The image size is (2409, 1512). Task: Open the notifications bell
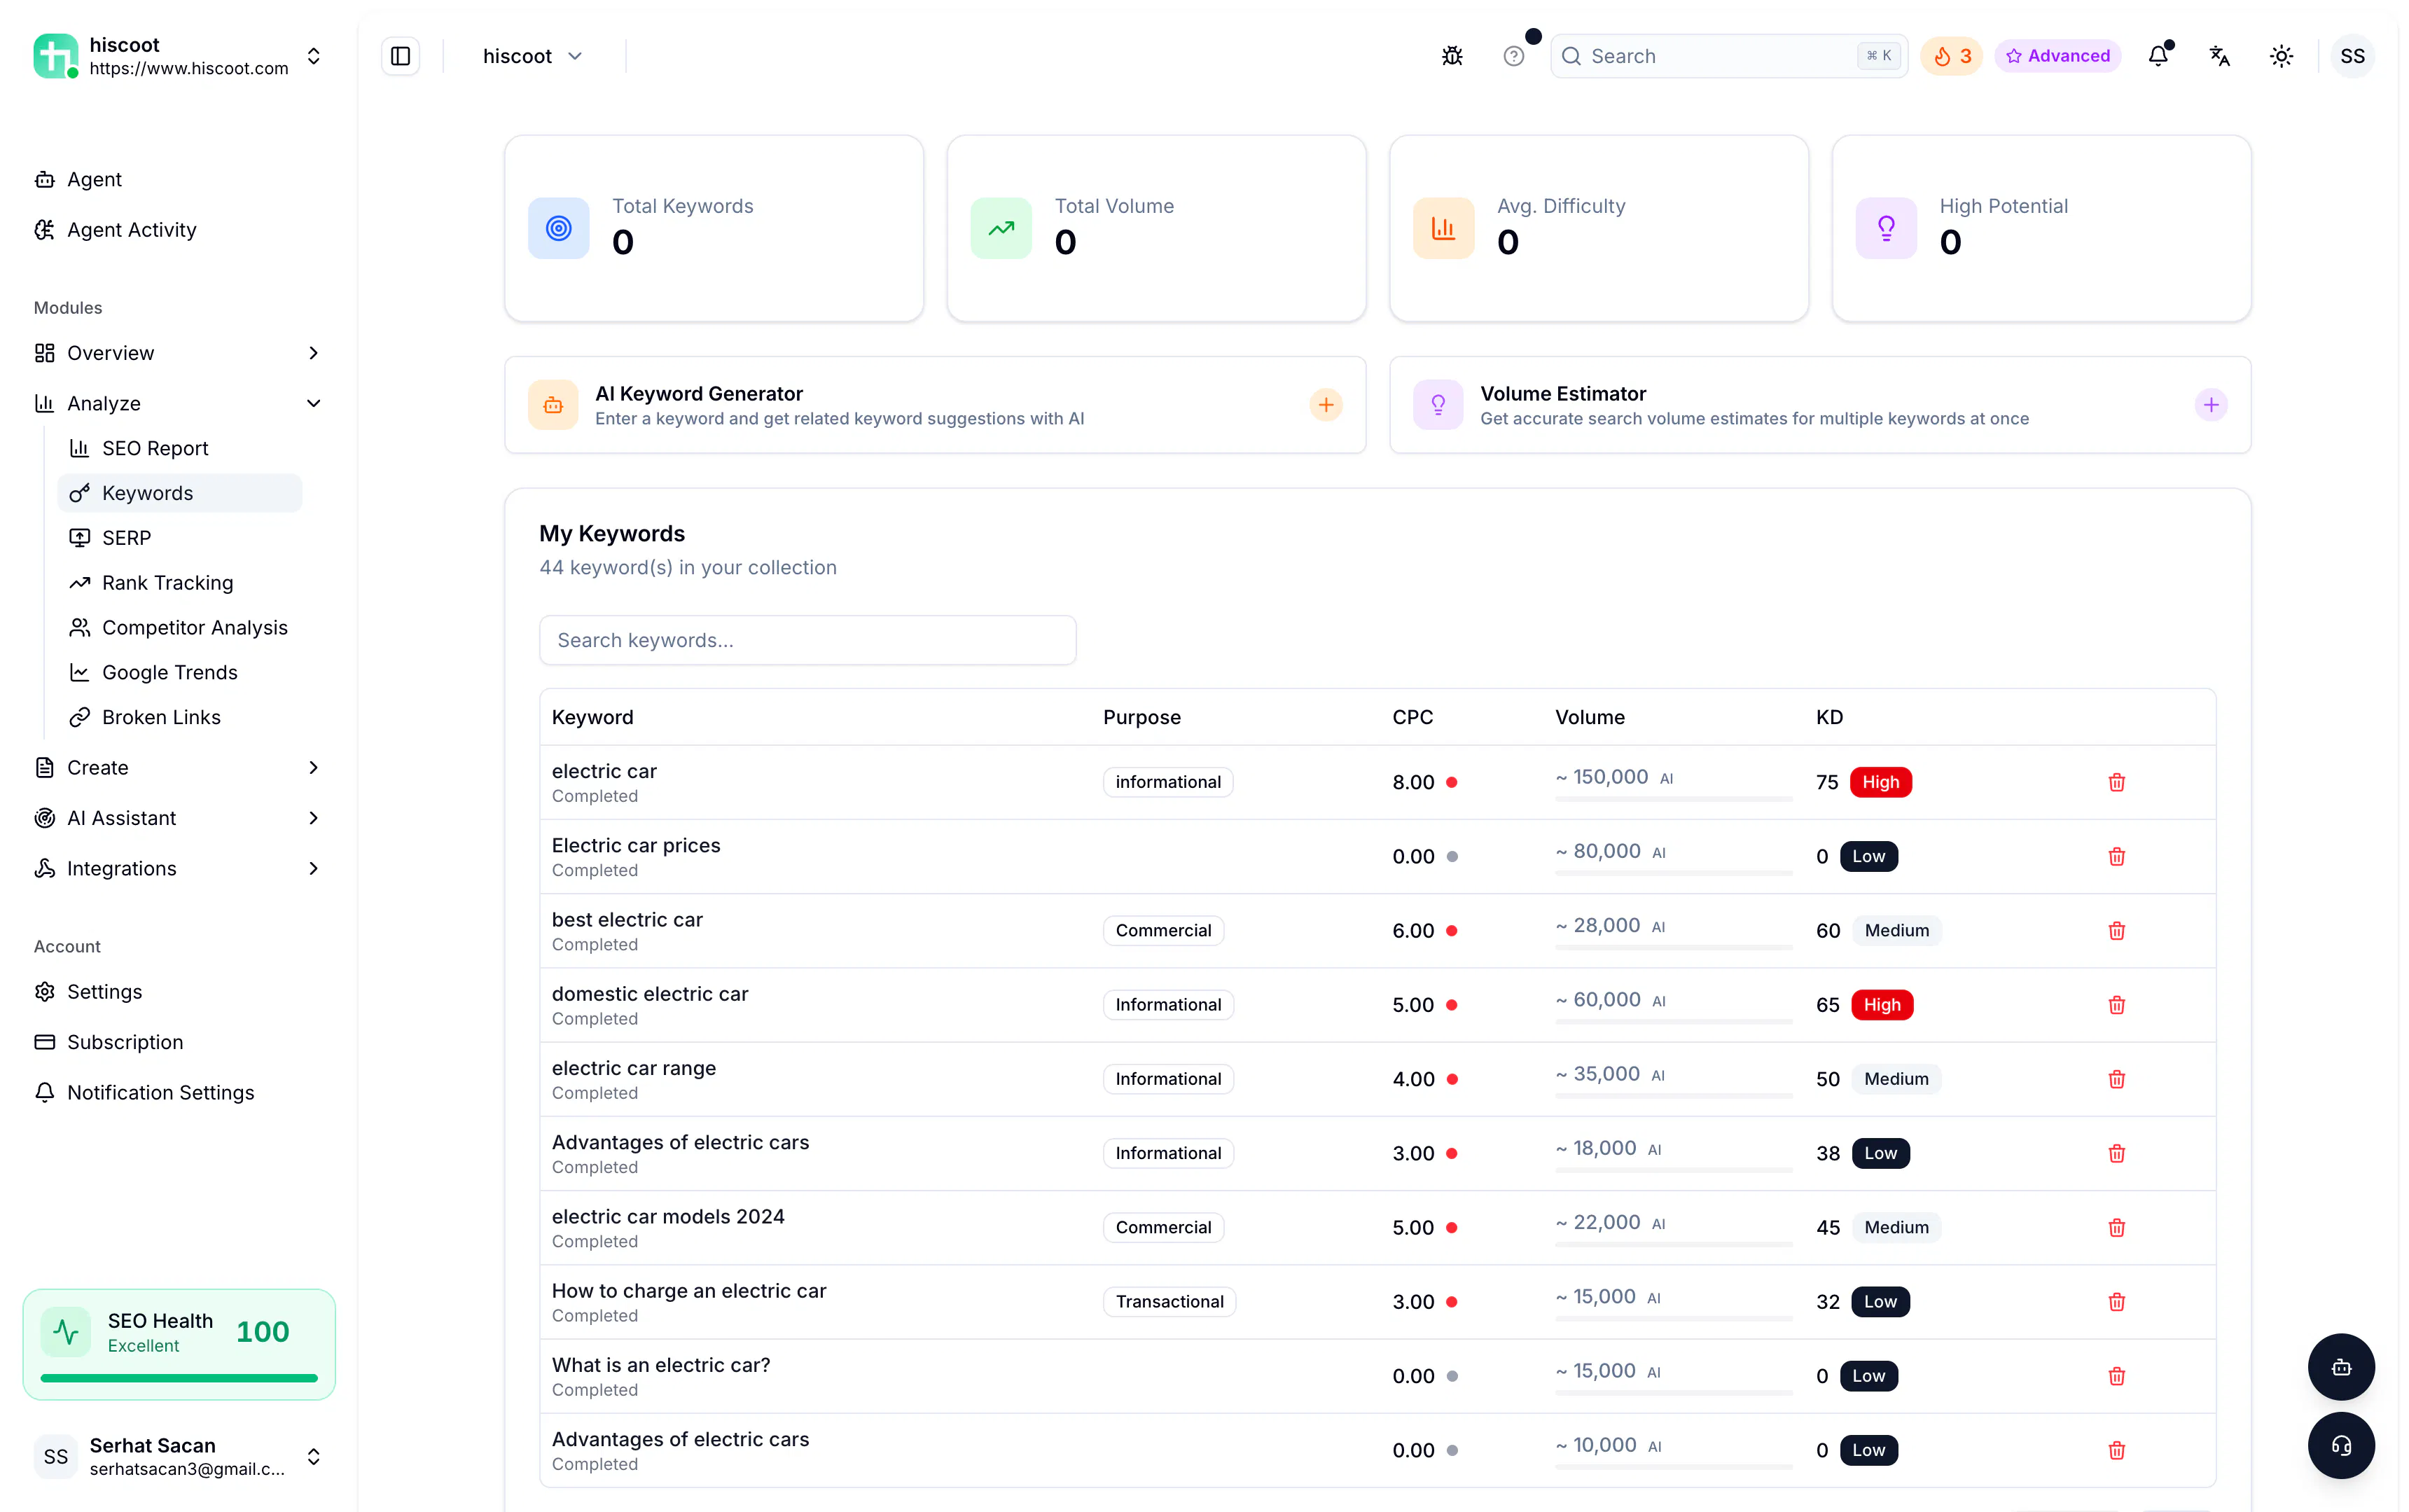click(x=2158, y=56)
